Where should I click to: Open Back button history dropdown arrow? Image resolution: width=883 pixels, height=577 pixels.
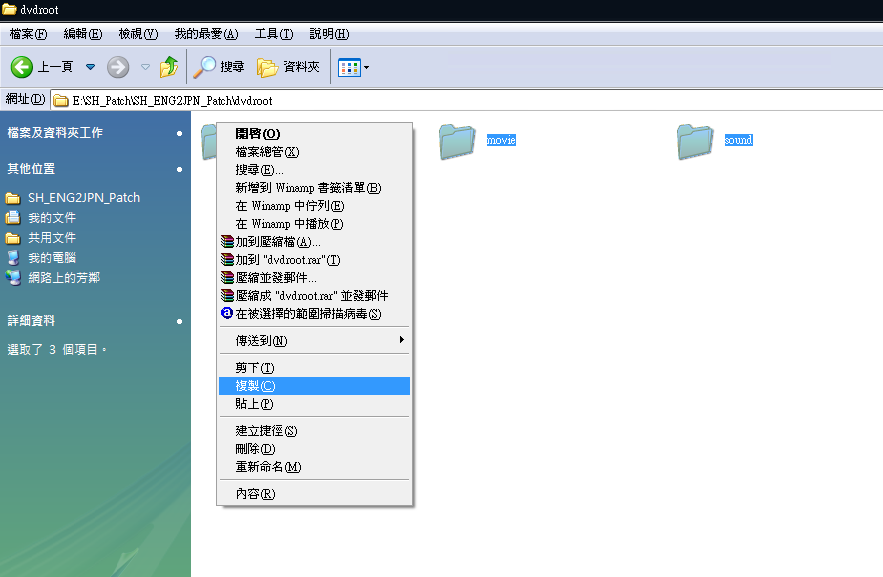coord(90,67)
